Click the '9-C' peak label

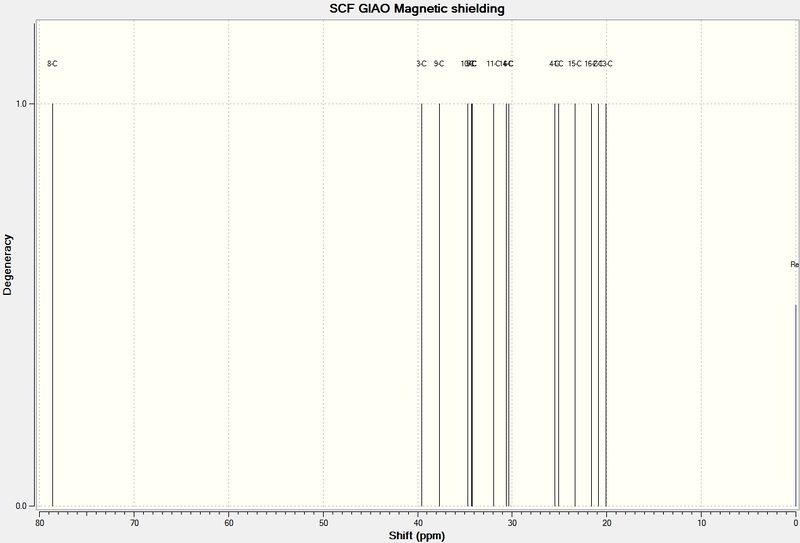coord(439,64)
